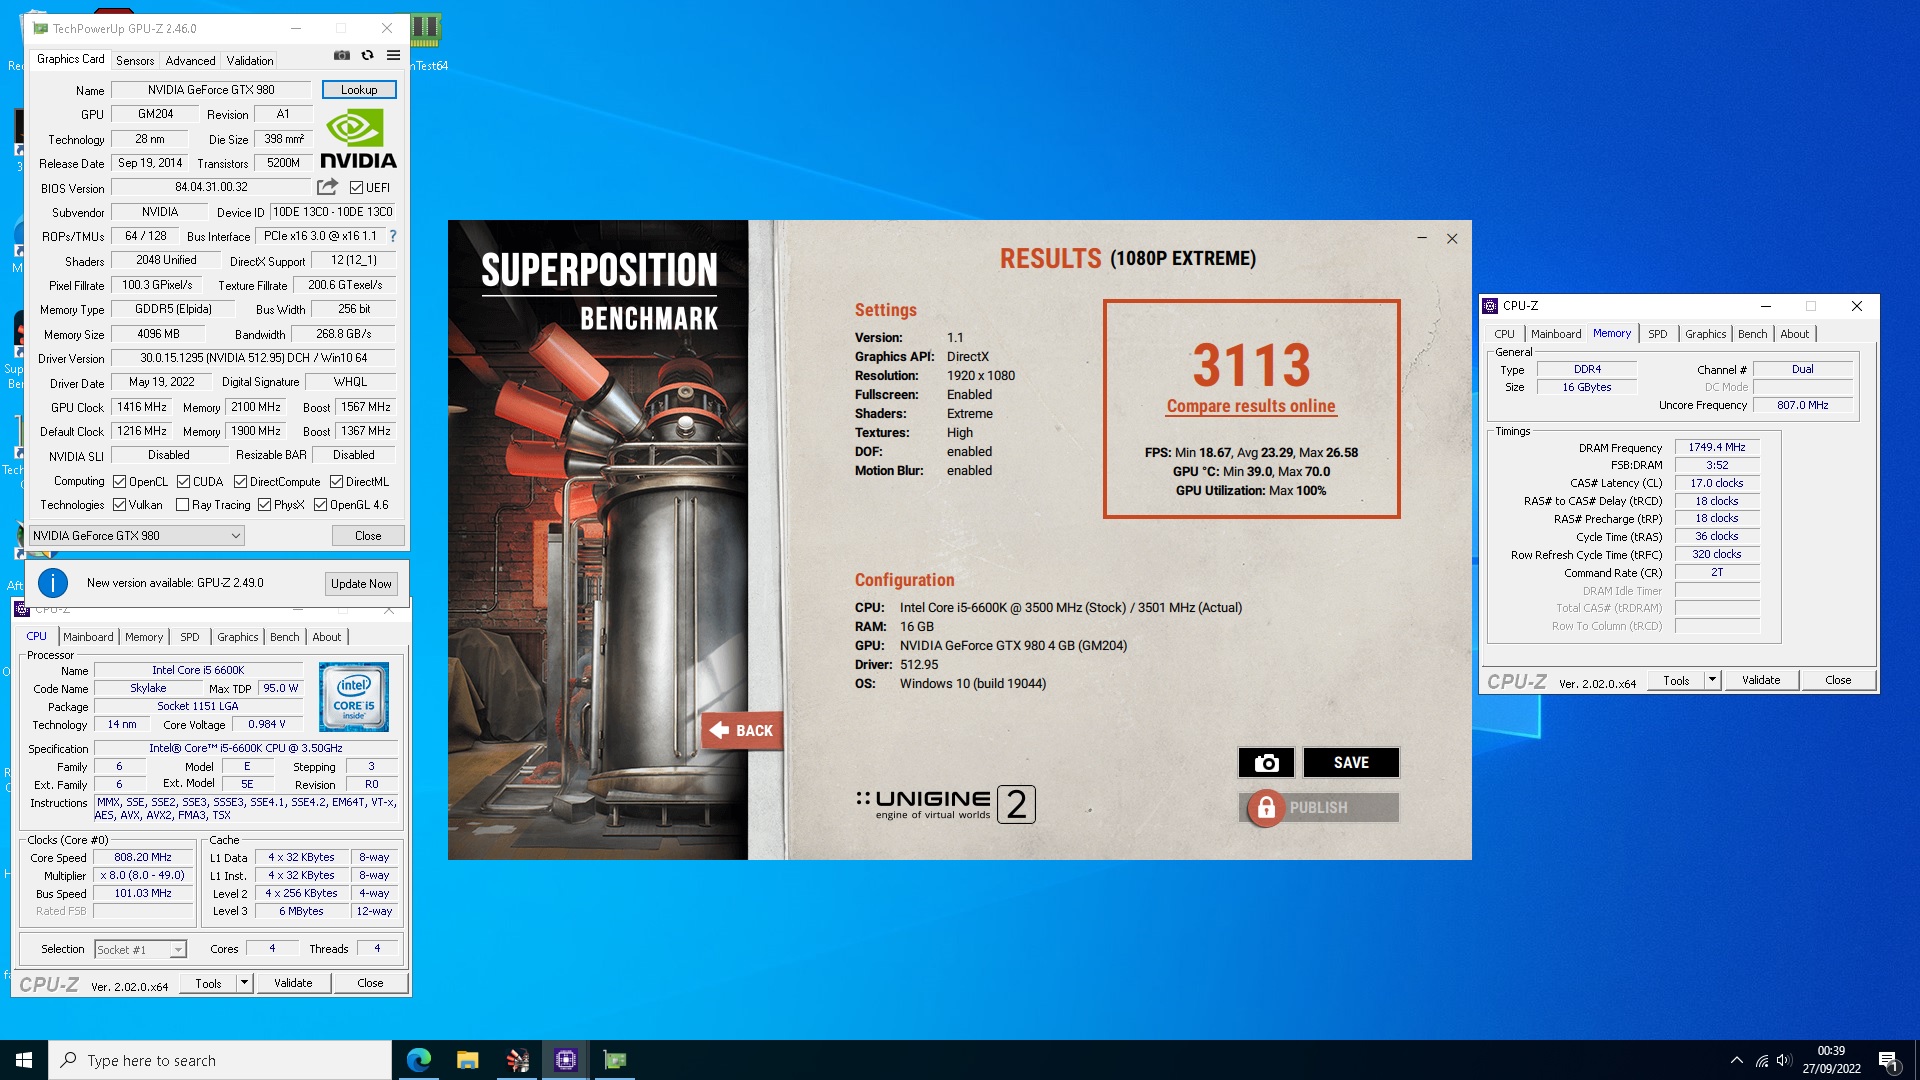Click the SAVE button in Superposition

point(1351,763)
